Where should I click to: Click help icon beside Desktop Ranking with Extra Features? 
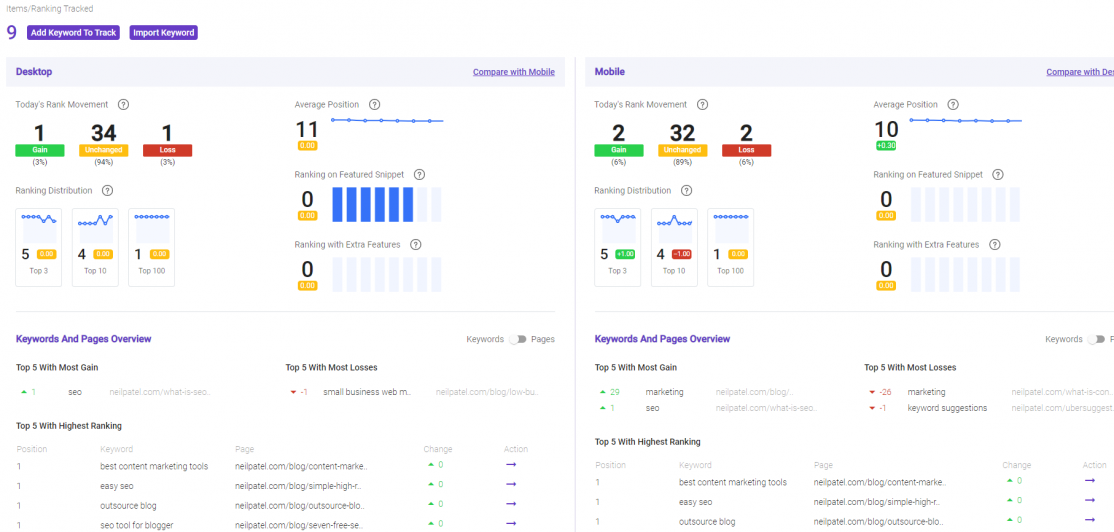416,244
